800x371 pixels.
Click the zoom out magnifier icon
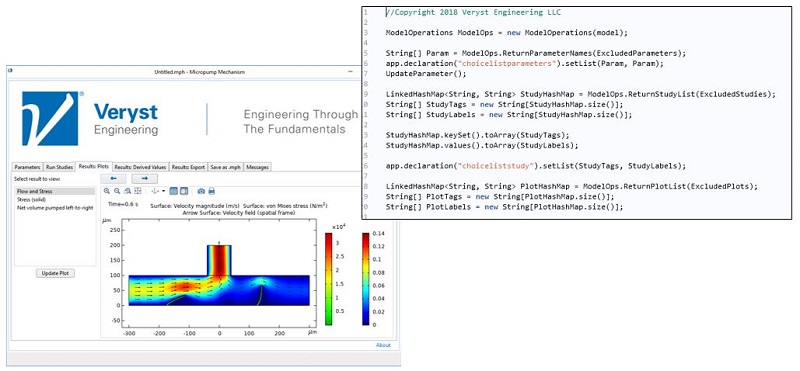coord(117,191)
